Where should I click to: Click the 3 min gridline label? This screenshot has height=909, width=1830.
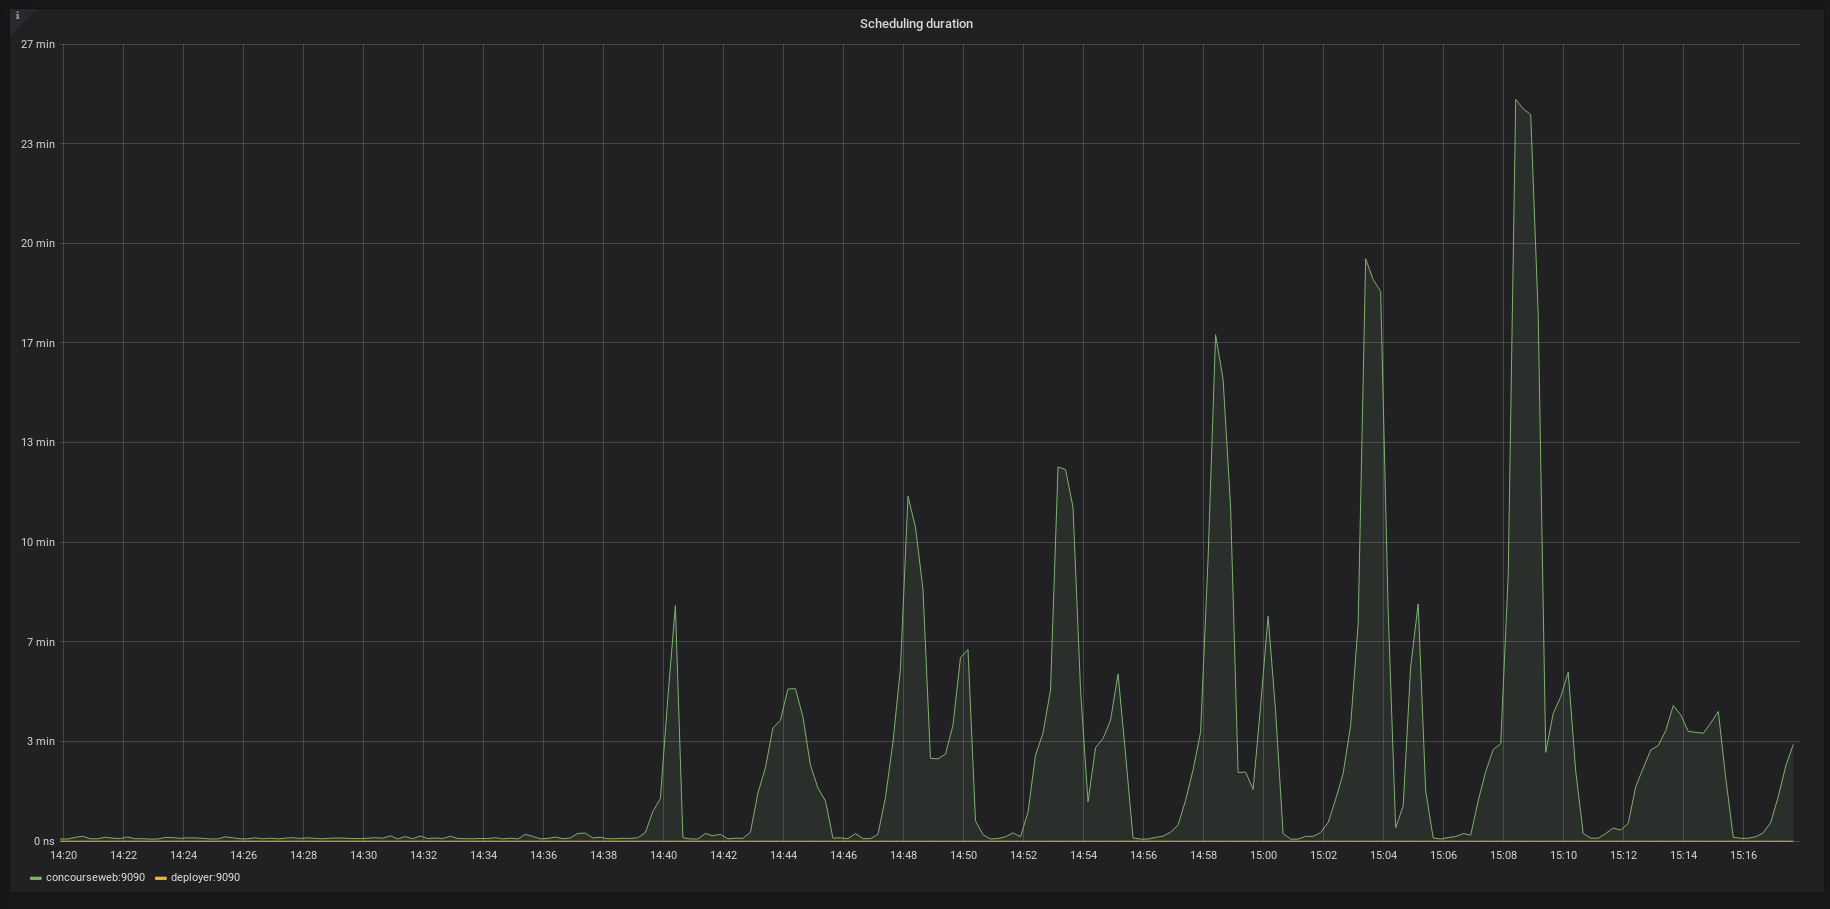tap(40, 741)
